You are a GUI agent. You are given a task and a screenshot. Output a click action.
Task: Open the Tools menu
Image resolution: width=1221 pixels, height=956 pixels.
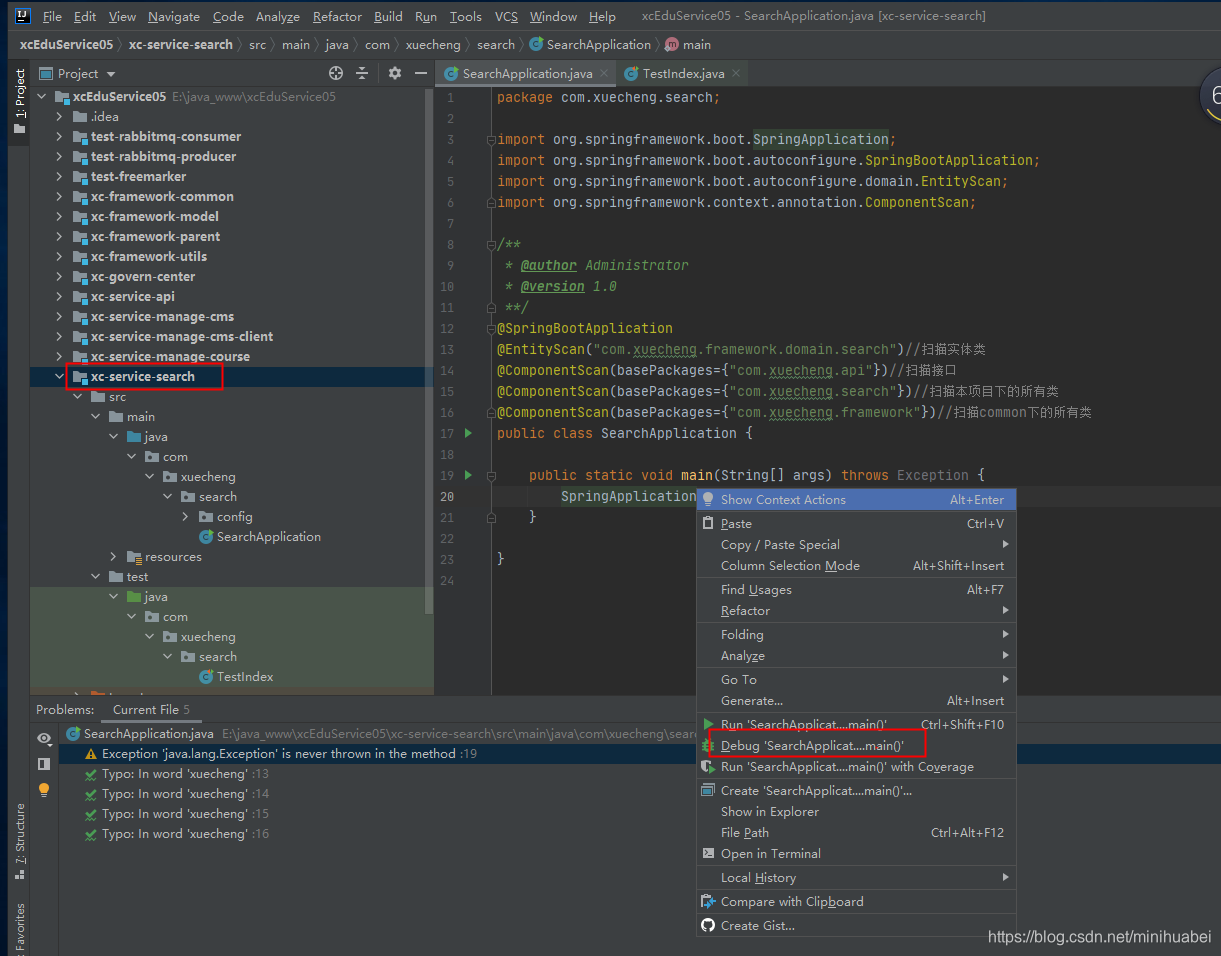pyautogui.click(x=466, y=16)
